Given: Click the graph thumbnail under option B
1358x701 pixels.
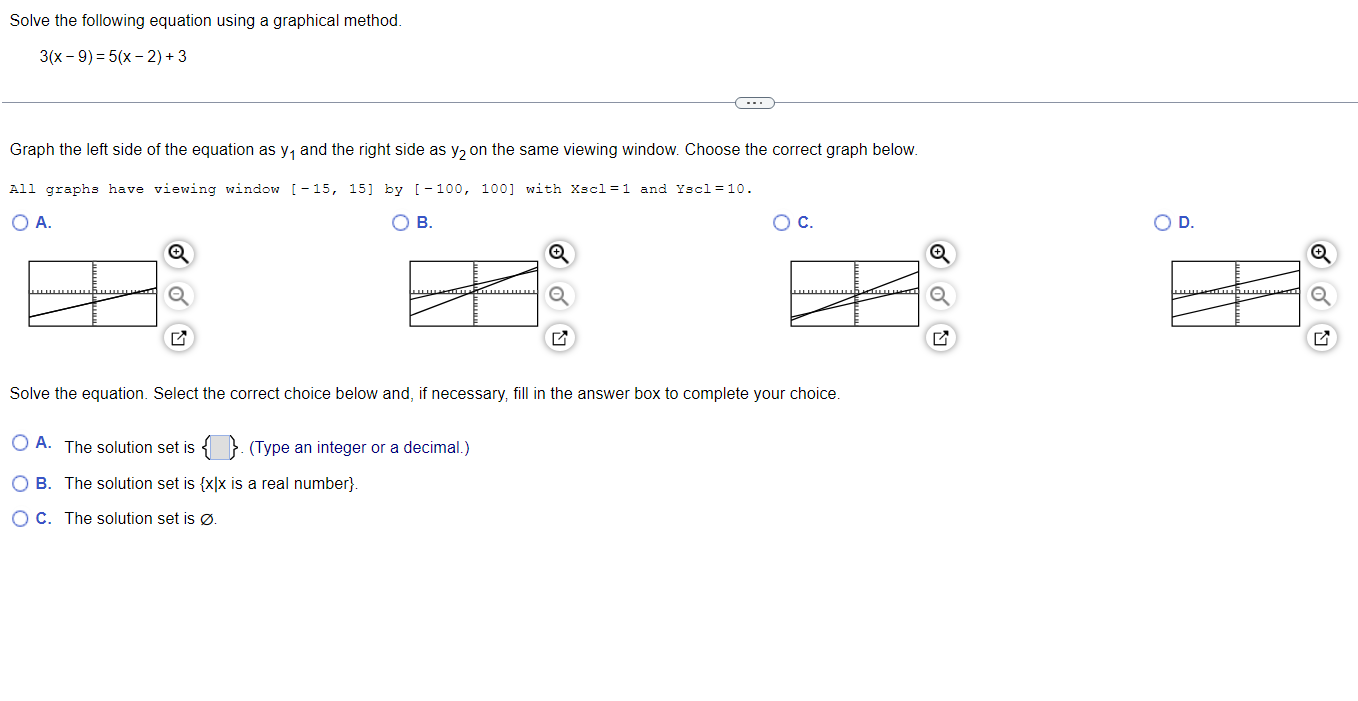Looking at the screenshot, I should pyautogui.click(x=473, y=293).
